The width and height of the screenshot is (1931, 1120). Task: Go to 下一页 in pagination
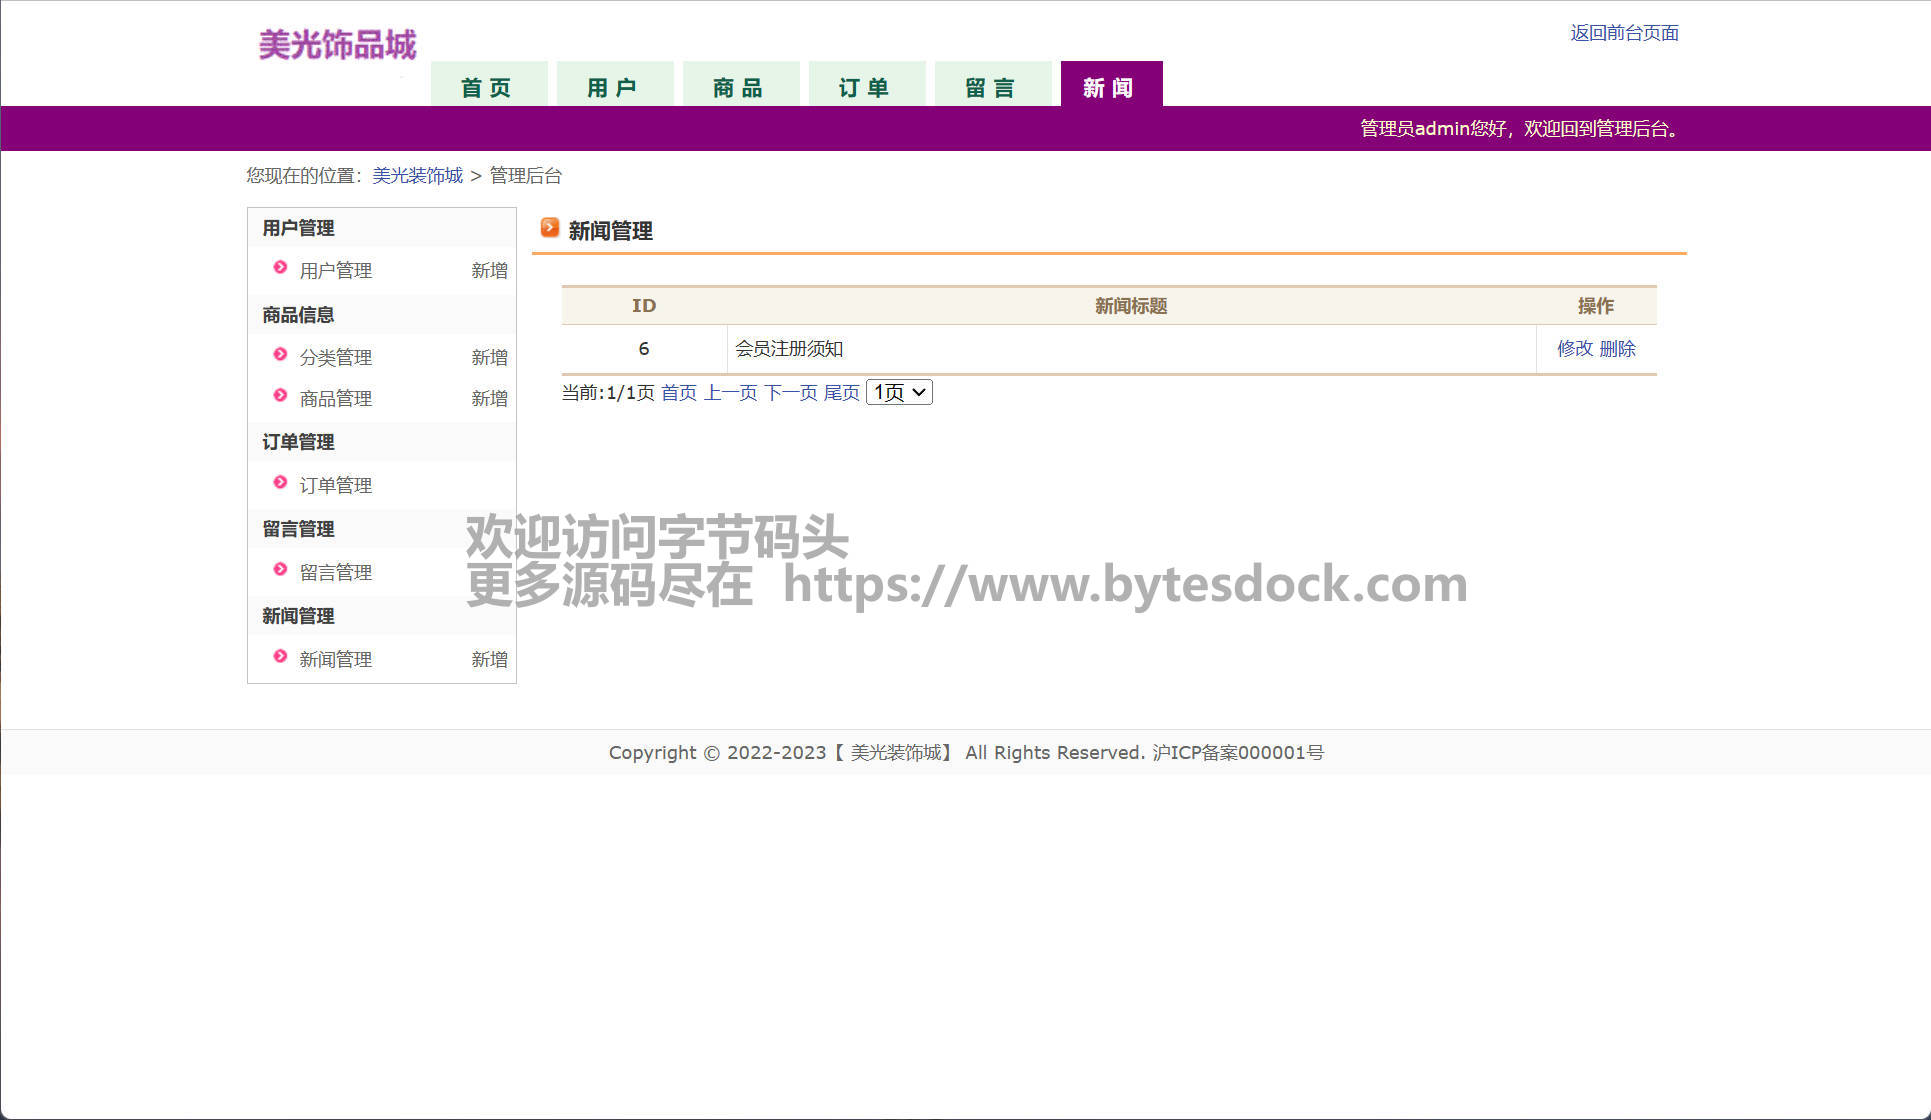(790, 392)
